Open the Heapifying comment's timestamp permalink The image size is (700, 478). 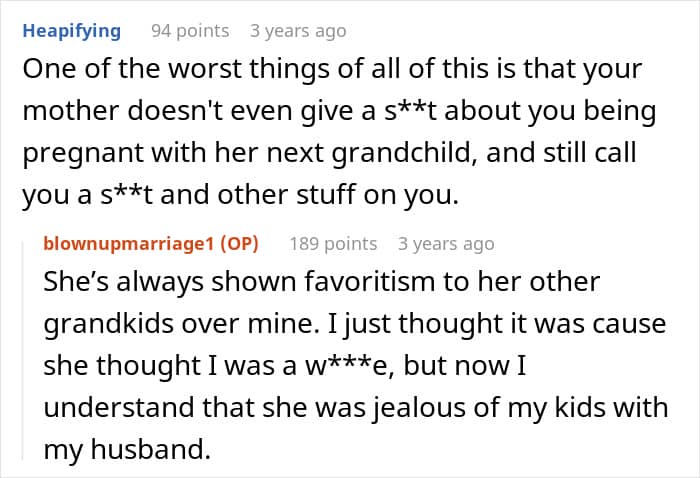click(298, 31)
